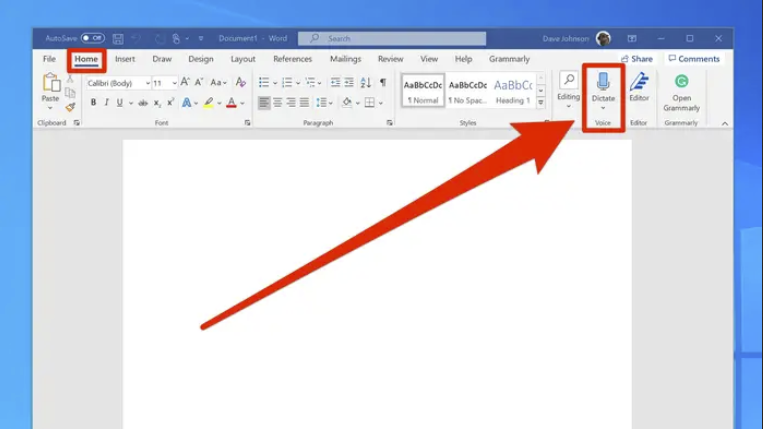763x429 pixels.
Task: Click the Justify alignment icon
Action: pos(305,103)
